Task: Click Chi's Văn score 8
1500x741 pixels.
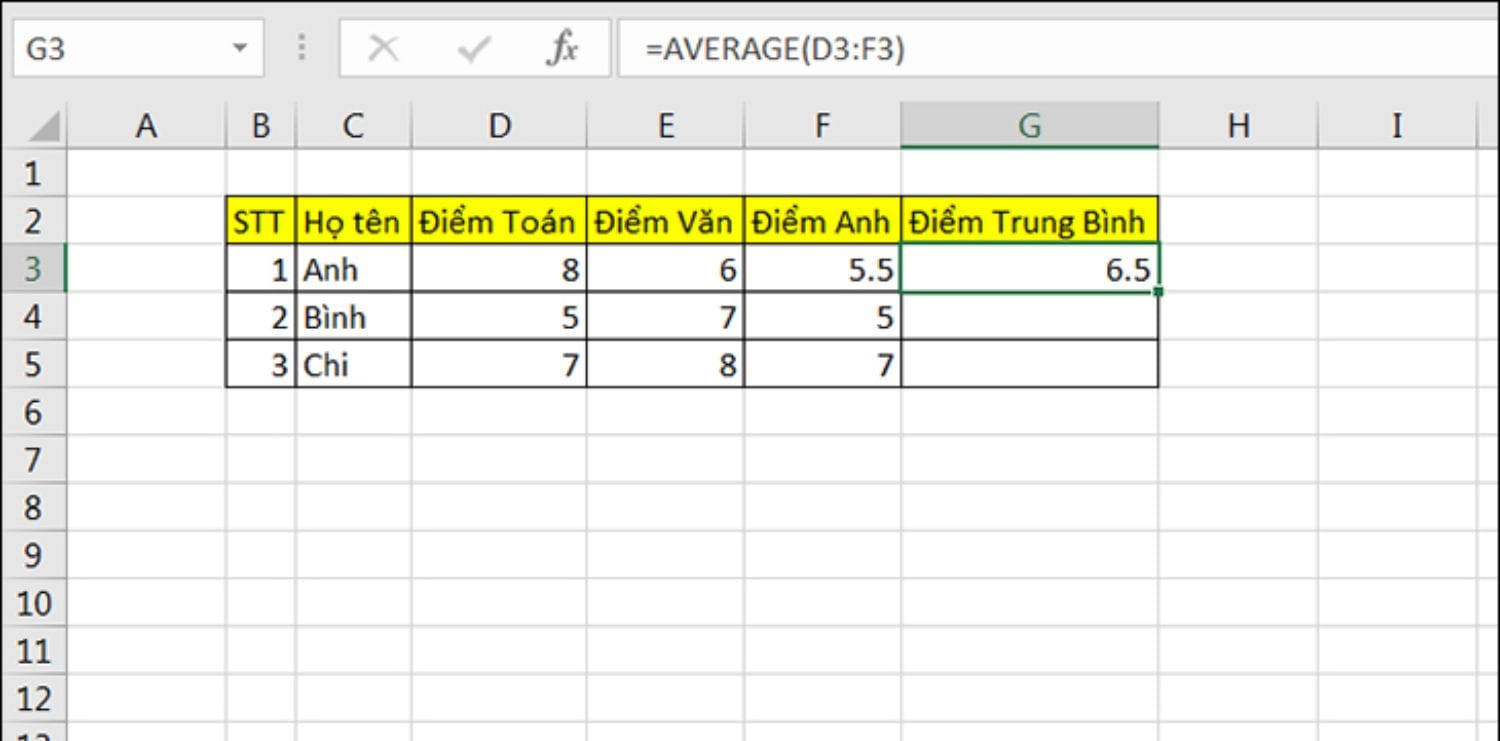Action: click(x=666, y=364)
